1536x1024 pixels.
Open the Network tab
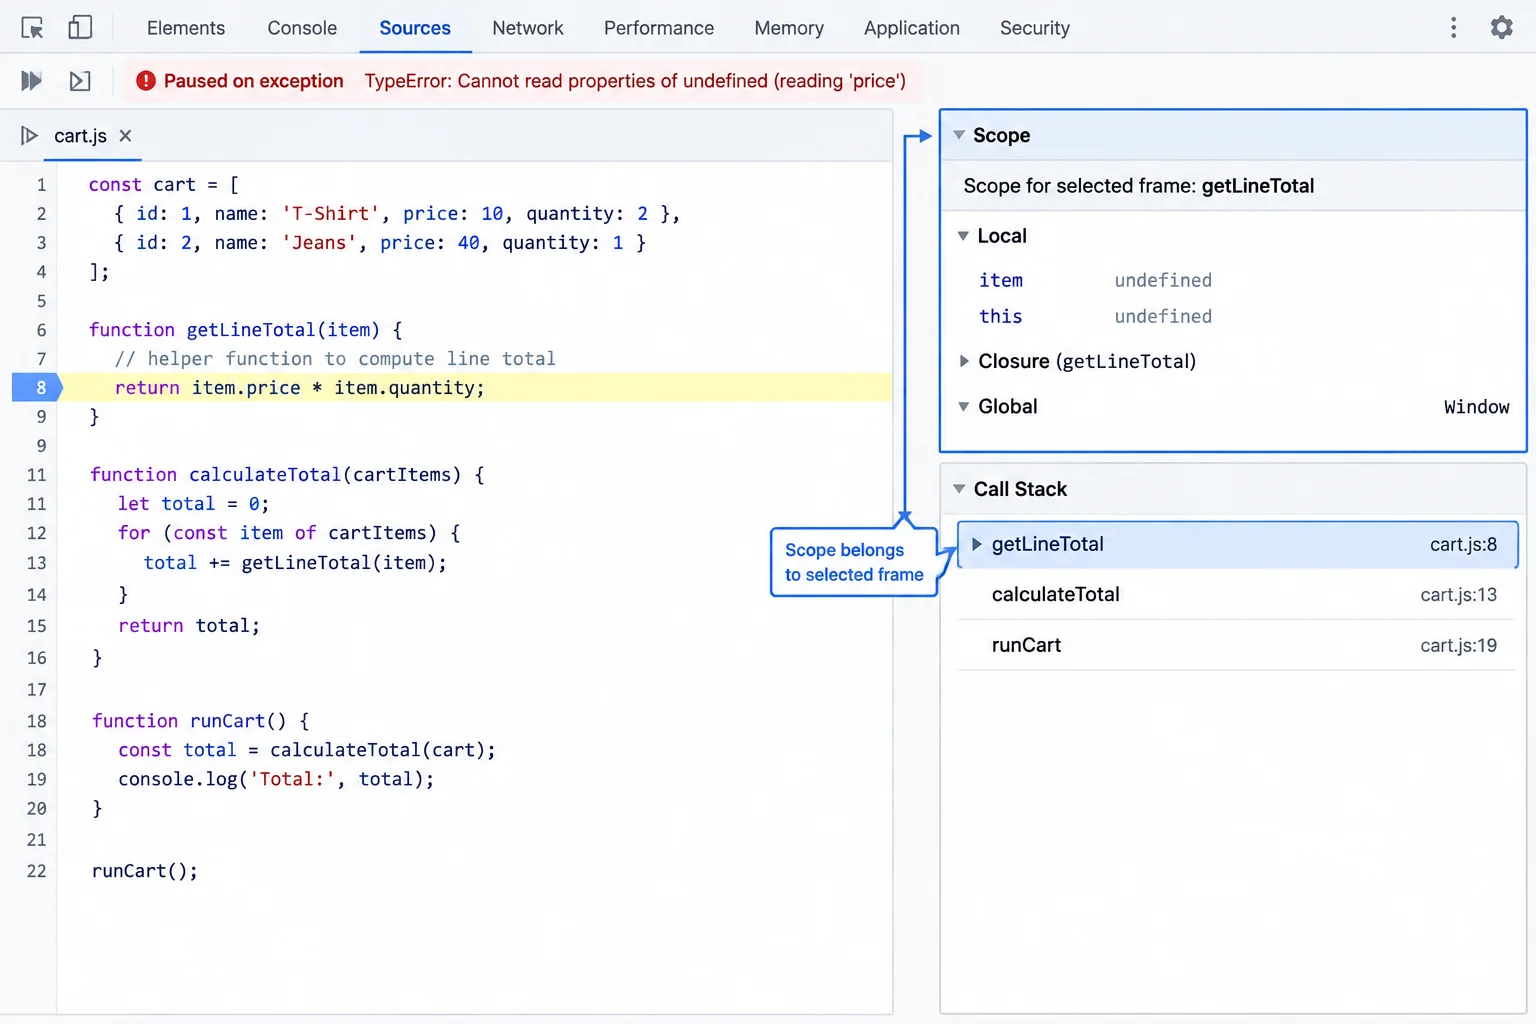[528, 28]
